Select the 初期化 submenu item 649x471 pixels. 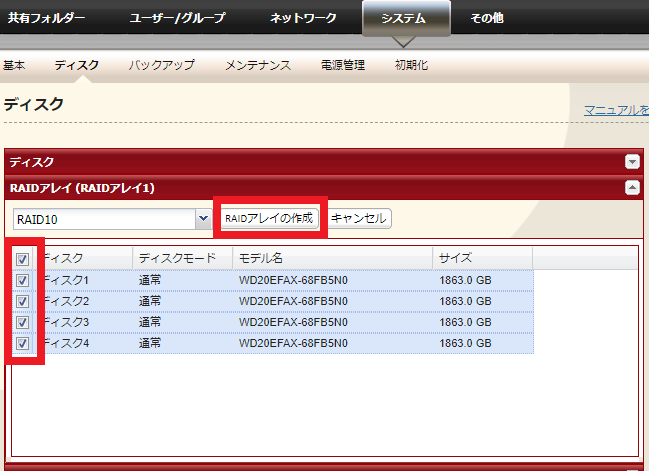click(x=411, y=65)
